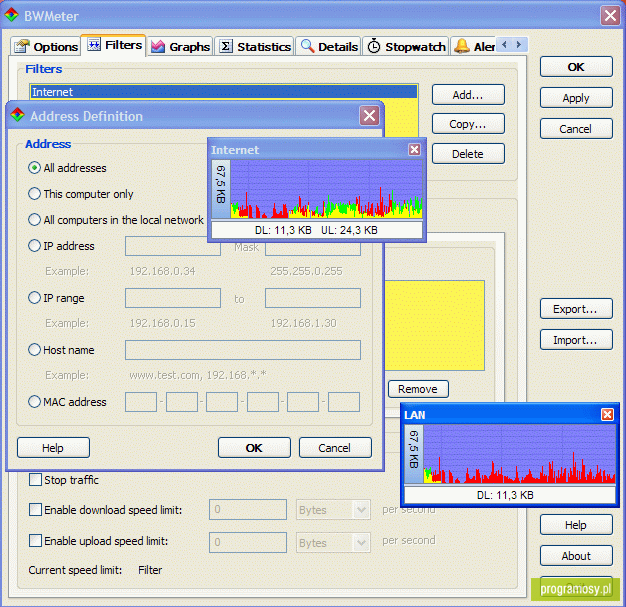Screen dimensions: 626x607
Task: Click the Stopwatch clock icon
Action: (374, 46)
